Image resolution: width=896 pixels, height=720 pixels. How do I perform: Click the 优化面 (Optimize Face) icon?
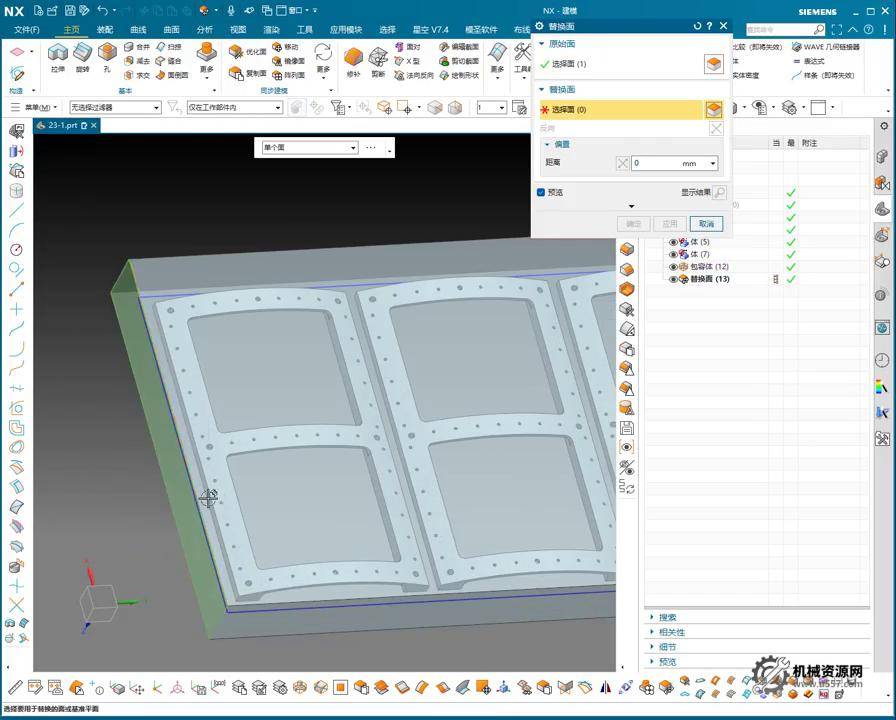click(x=237, y=50)
